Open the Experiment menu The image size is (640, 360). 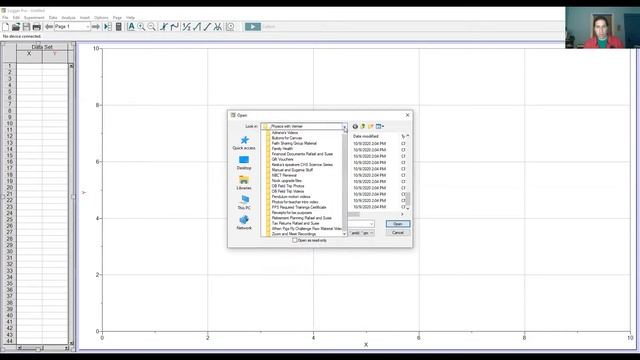(x=34, y=18)
